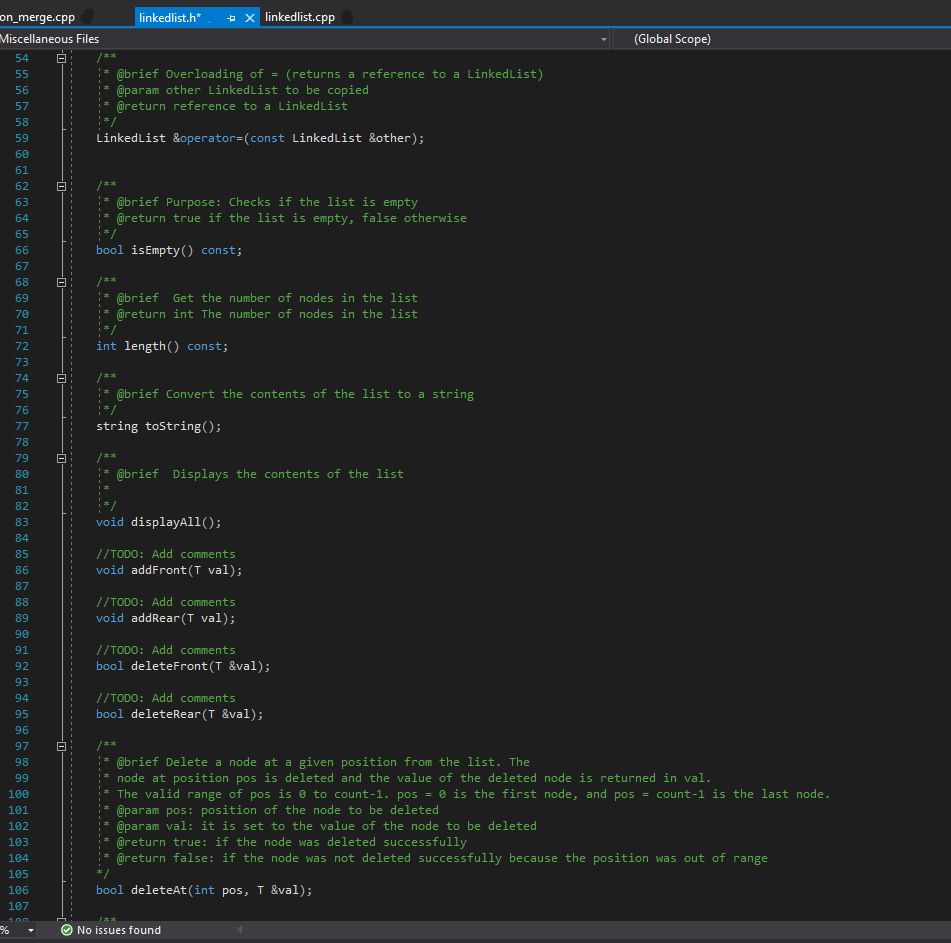Collapse the displayAll comment block at line 79
Image resolution: width=951 pixels, height=943 pixels.
[x=61, y=458]
